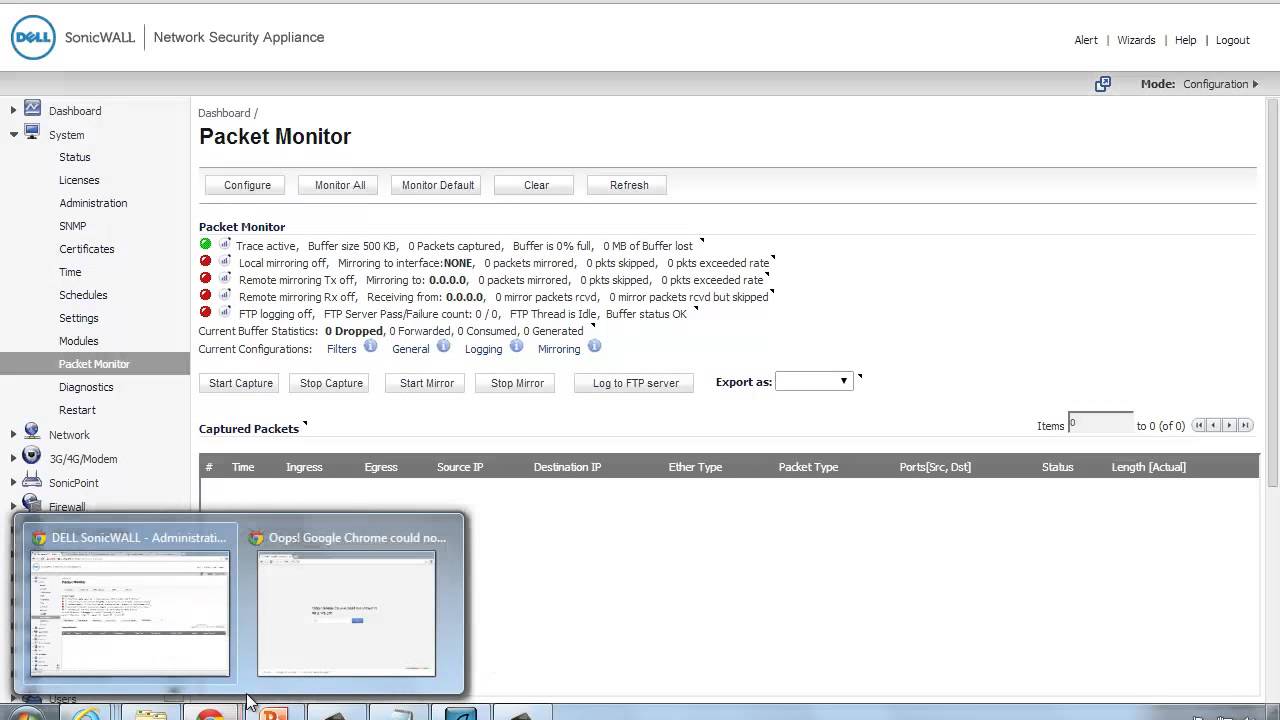1280x720 pixels.
Task: Go to previous page of captured packets
Action: pos(1214,425)
